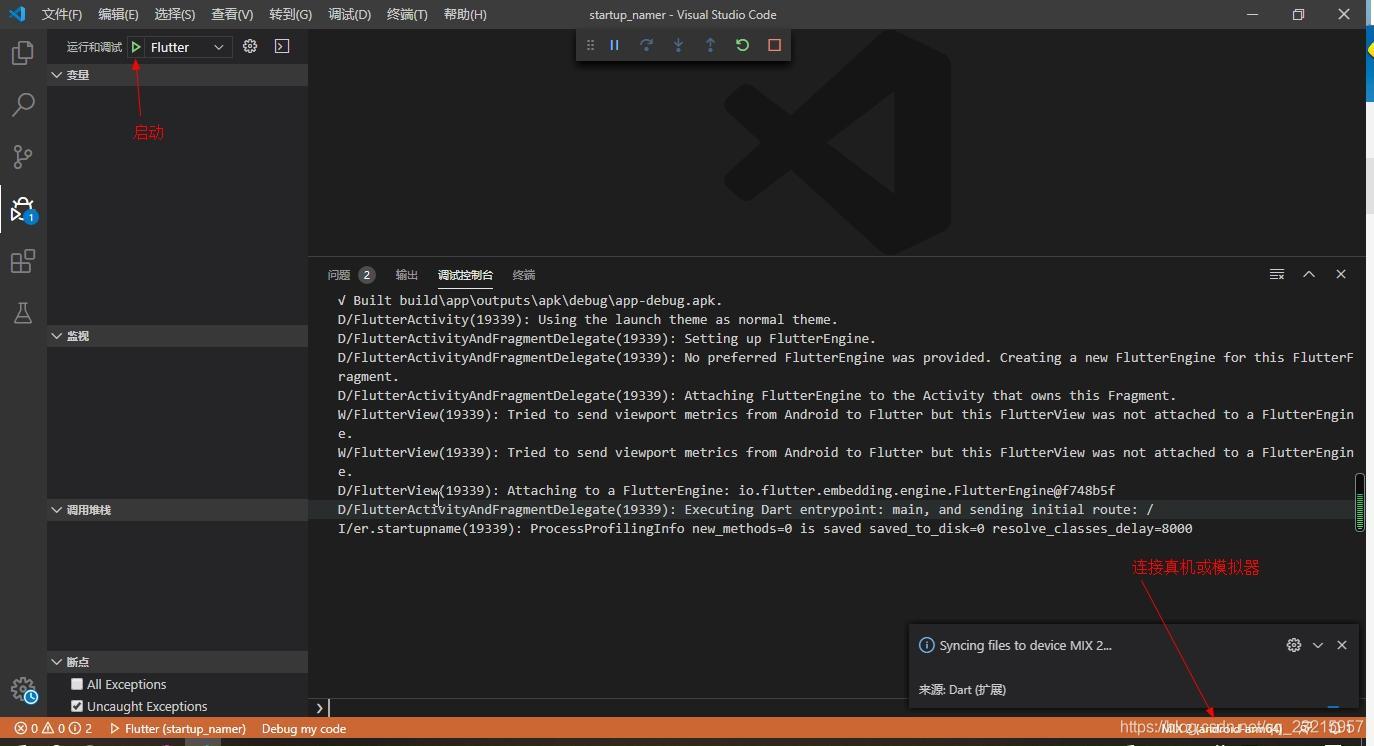Open the 调试(D) menu
This screenshot has height=746, width=1374.
[x=349, y=14]
